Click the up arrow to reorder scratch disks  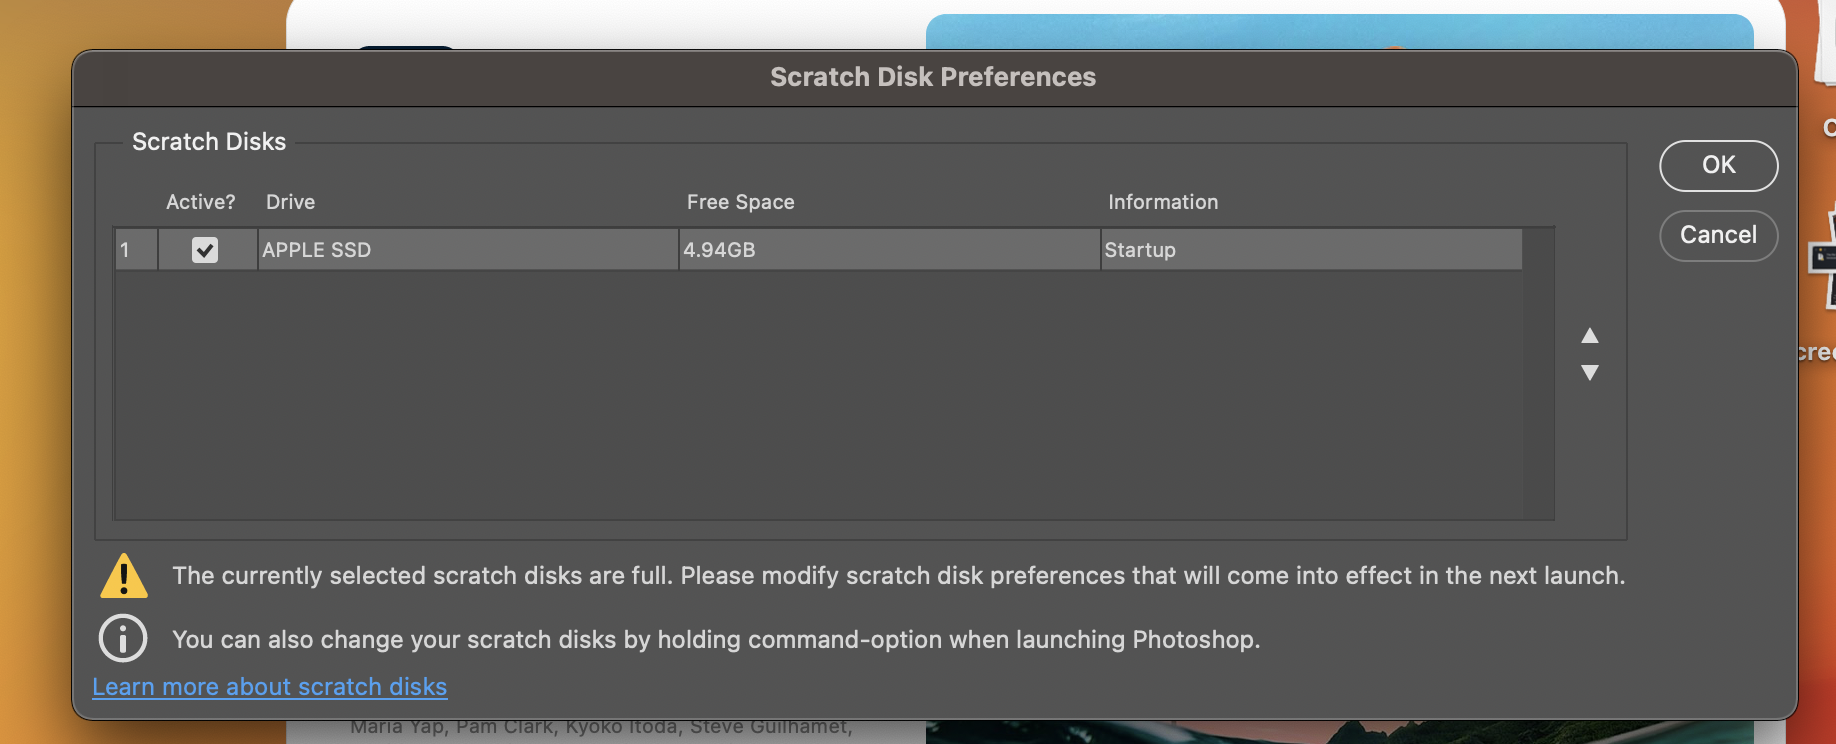(1590, 336)
